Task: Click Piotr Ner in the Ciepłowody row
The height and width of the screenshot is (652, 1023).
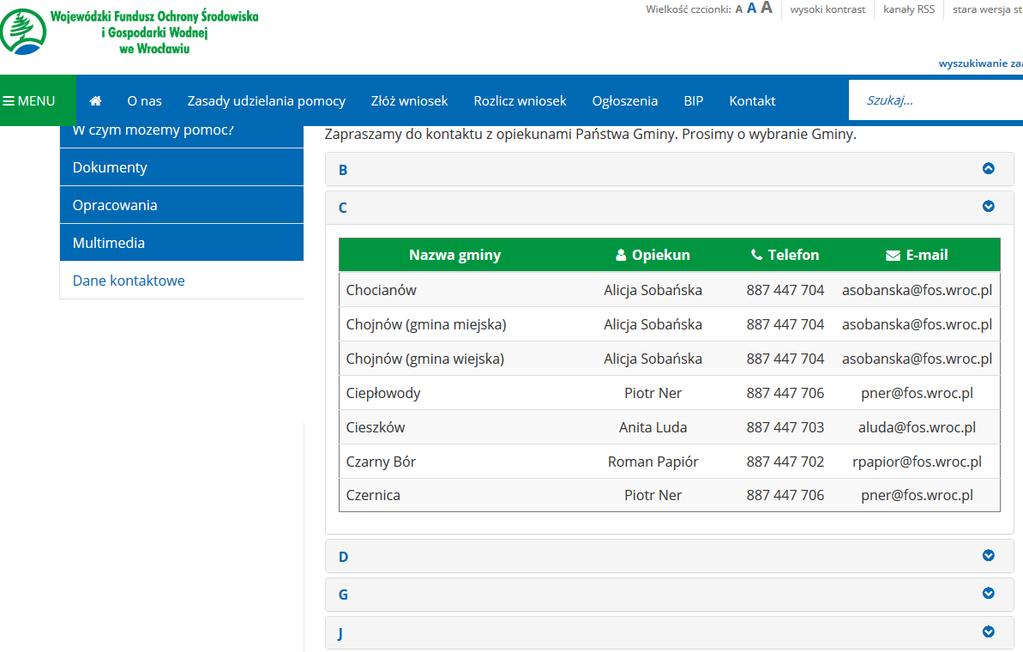Action: (653, 393)
